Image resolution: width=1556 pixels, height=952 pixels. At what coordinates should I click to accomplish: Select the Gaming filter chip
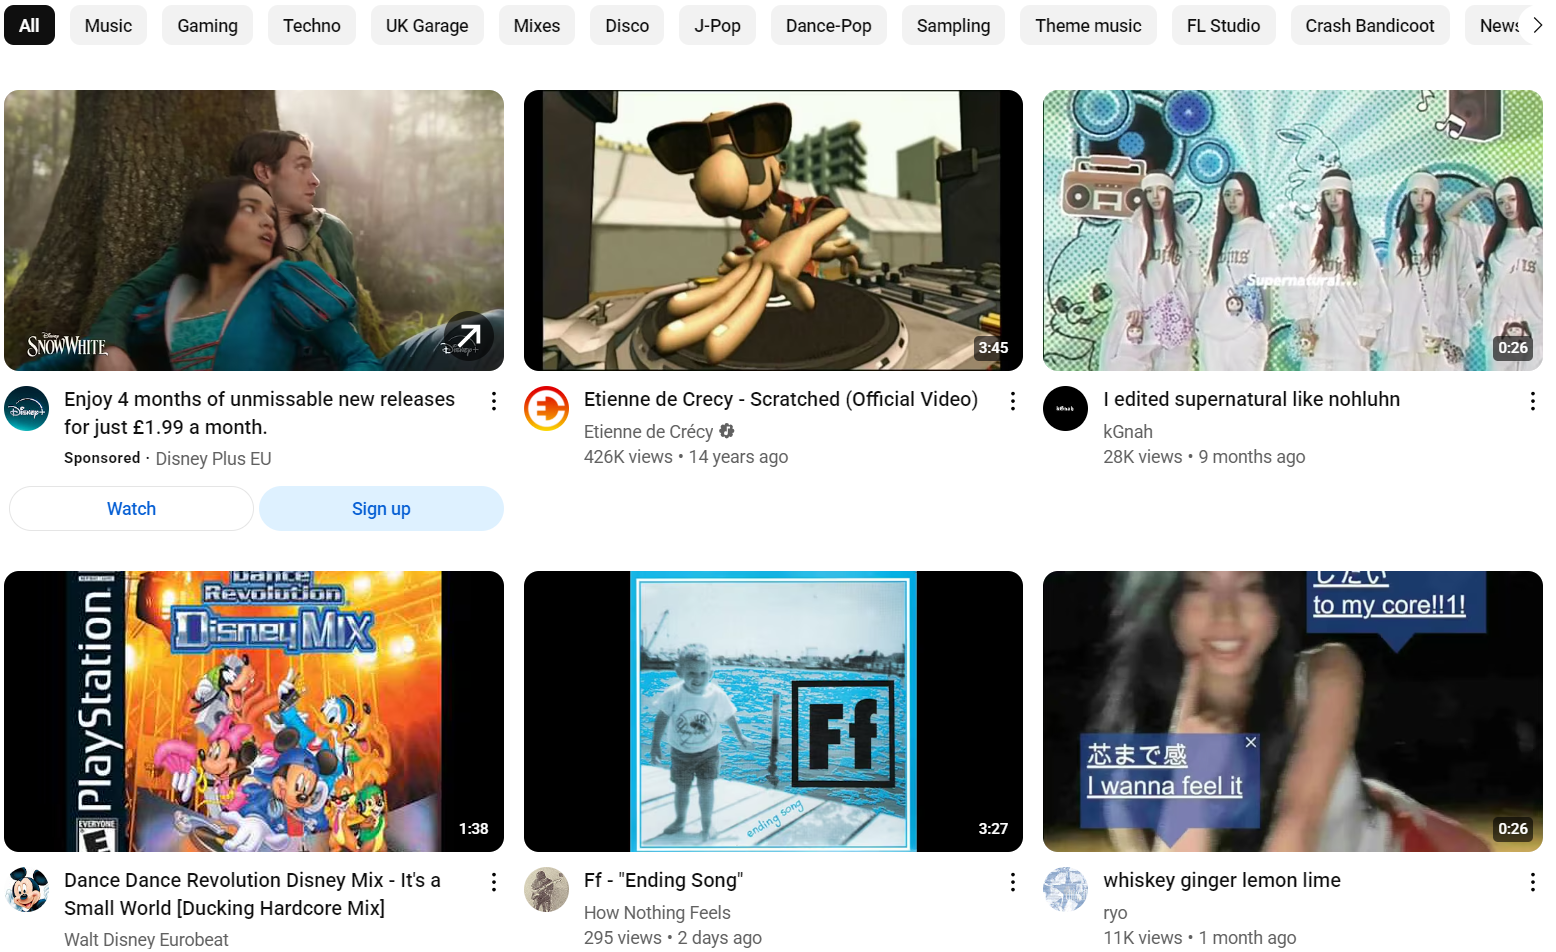(207, 25)
